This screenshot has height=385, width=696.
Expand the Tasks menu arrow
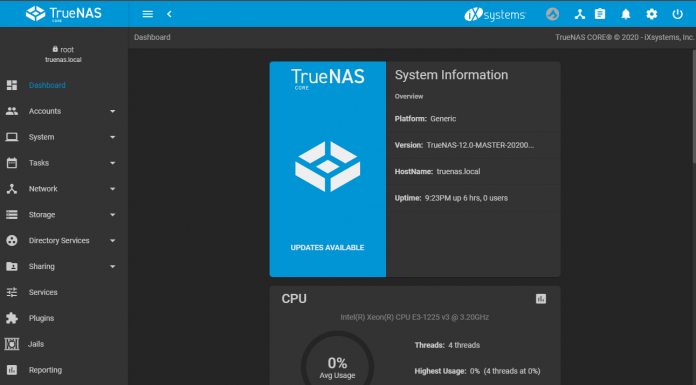point(113,163)
